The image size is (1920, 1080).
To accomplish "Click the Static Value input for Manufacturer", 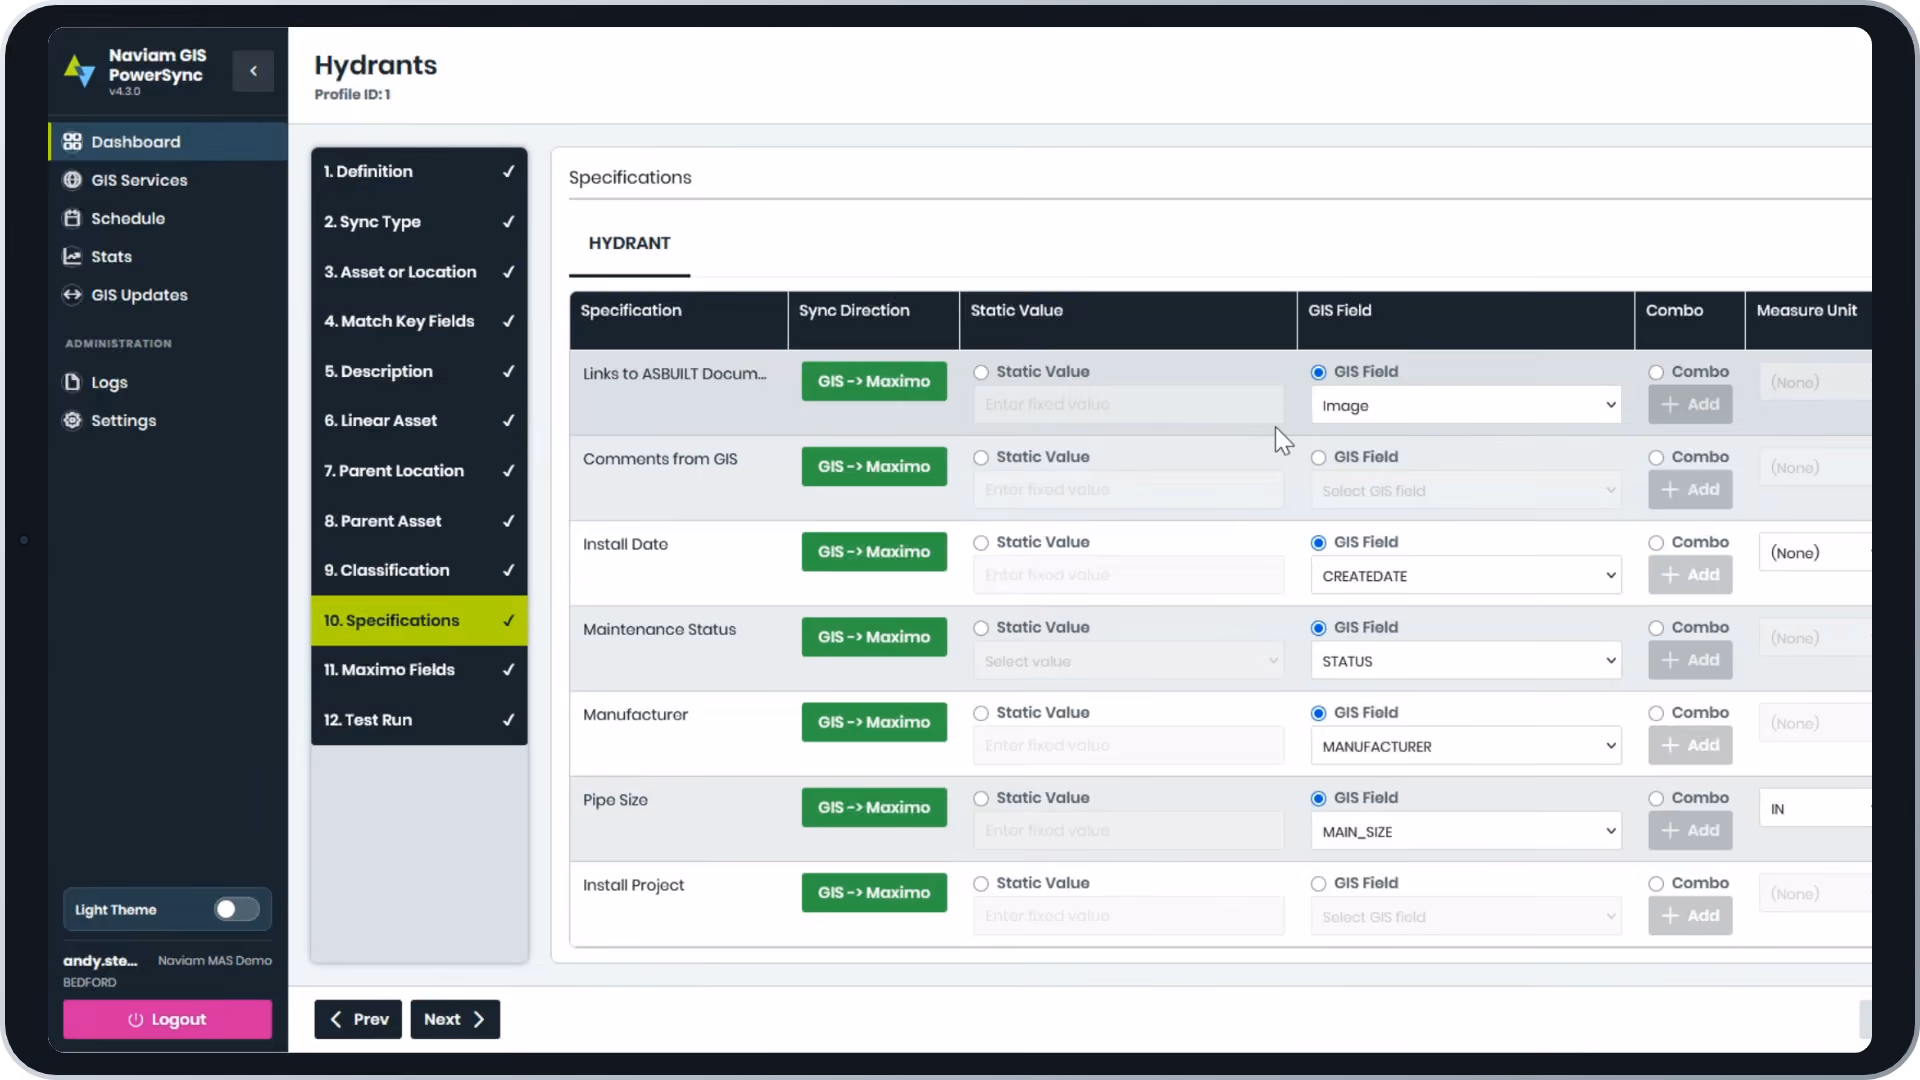I will [1128, 746].
